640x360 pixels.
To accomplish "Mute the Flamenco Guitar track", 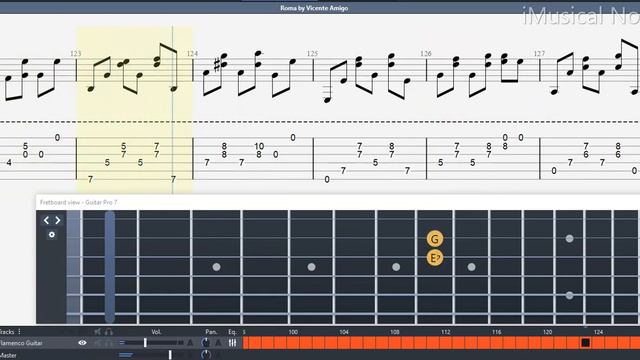I will 98,343.
